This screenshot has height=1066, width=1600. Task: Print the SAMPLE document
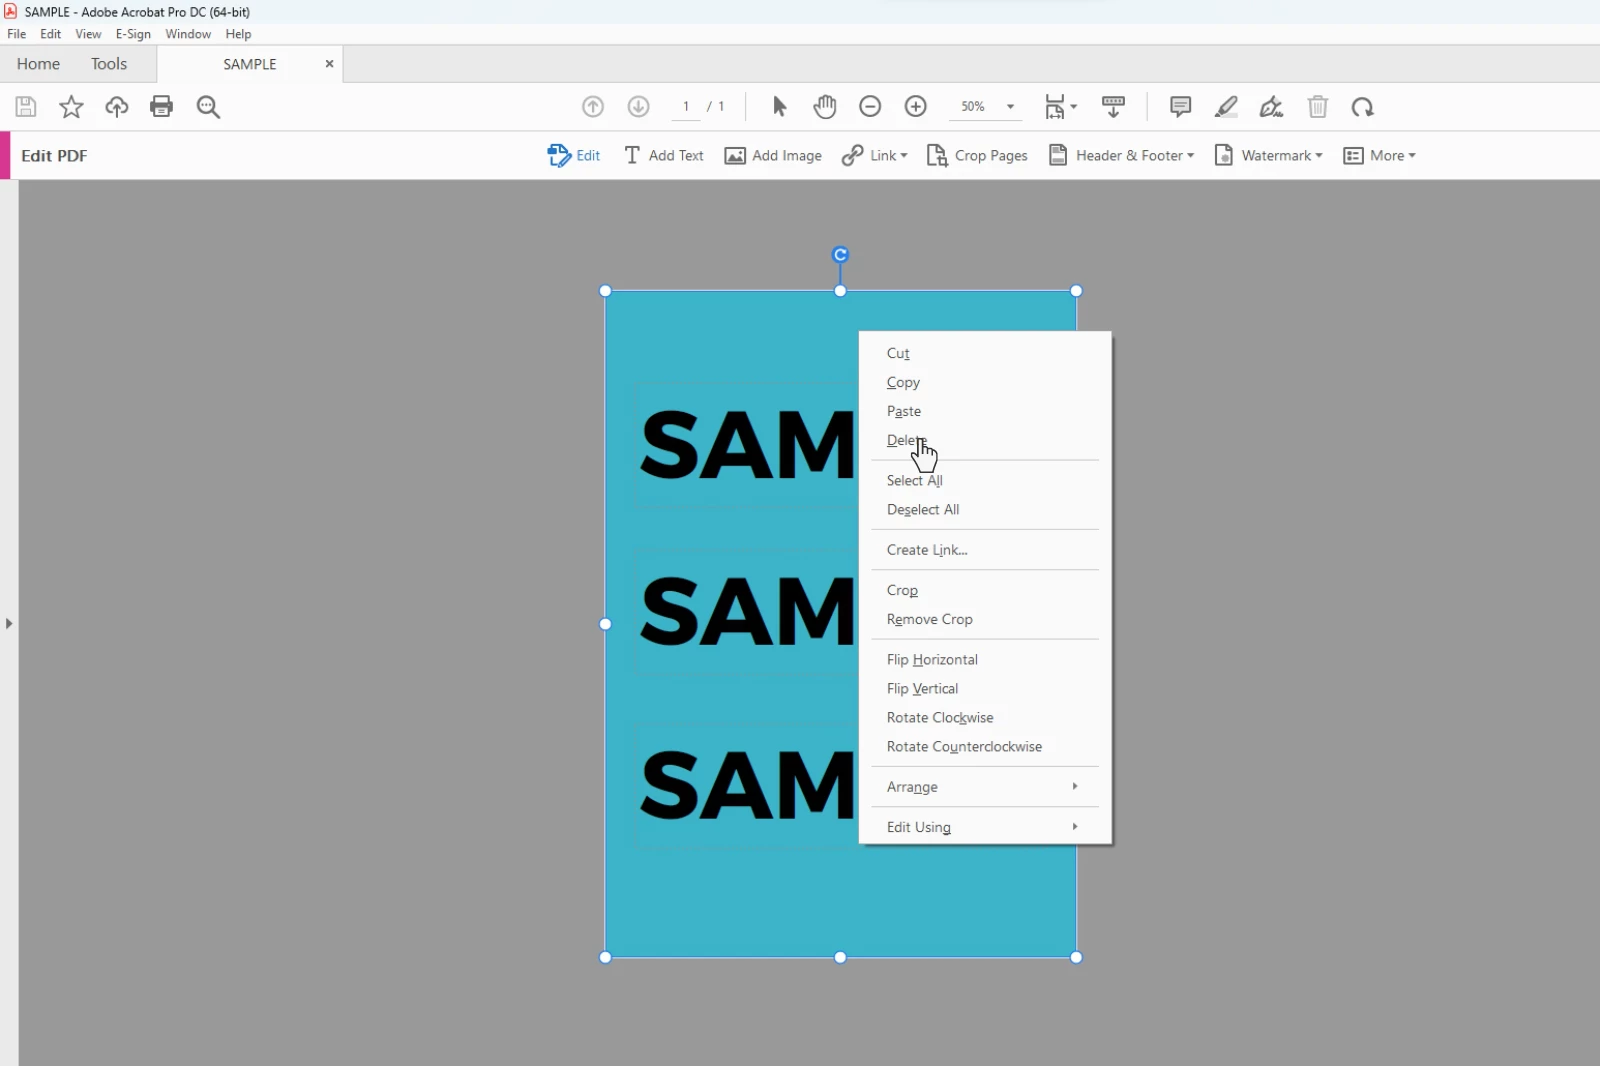tap(161, 107)
